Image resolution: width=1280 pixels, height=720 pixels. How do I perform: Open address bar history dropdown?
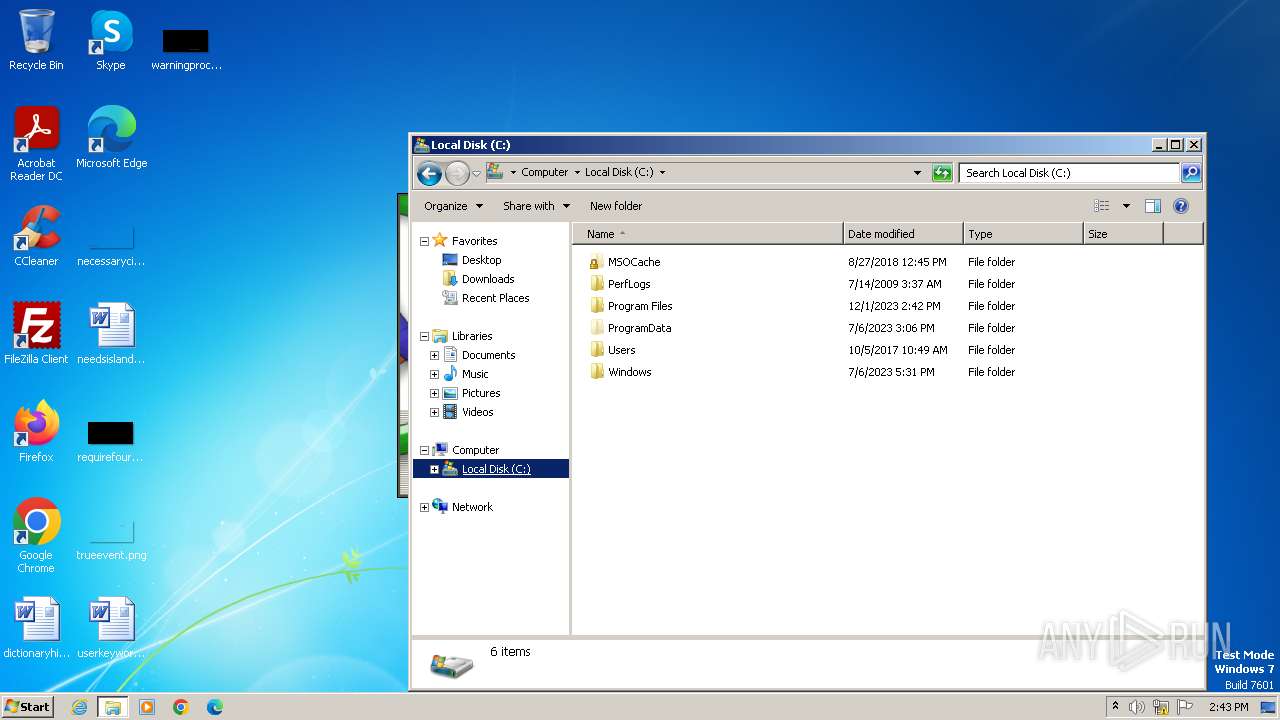(917, 173)
